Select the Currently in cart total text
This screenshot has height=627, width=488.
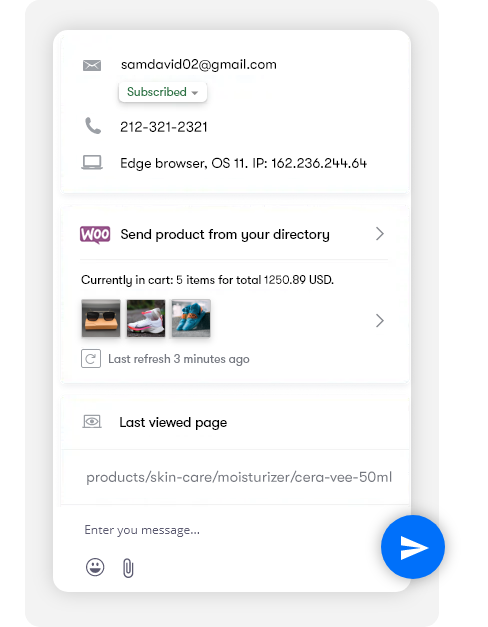207,280
